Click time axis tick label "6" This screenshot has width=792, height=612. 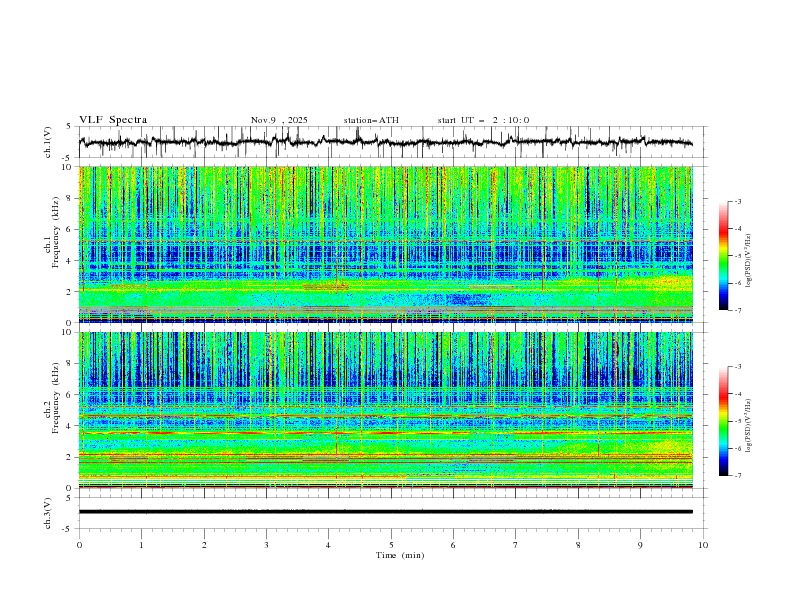[x=453, y=545]
